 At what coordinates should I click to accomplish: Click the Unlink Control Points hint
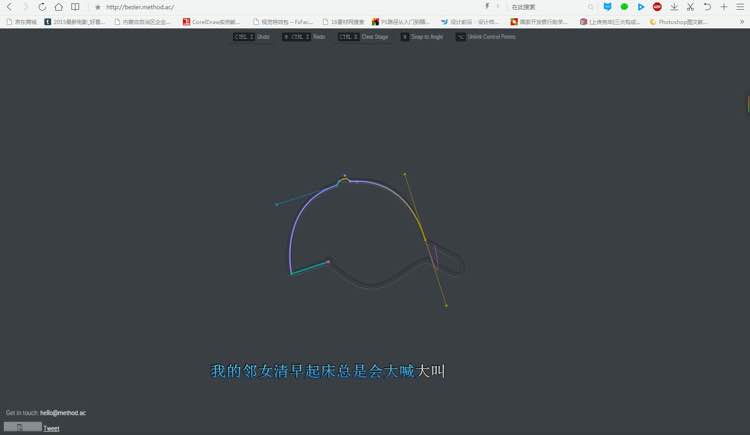pos(485,36)
